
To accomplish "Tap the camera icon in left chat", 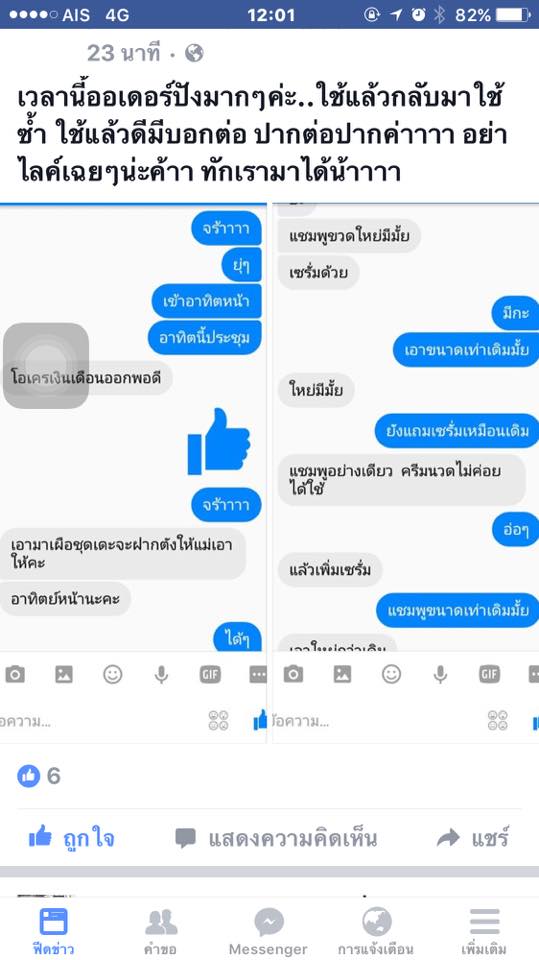I will coord(15,674).
